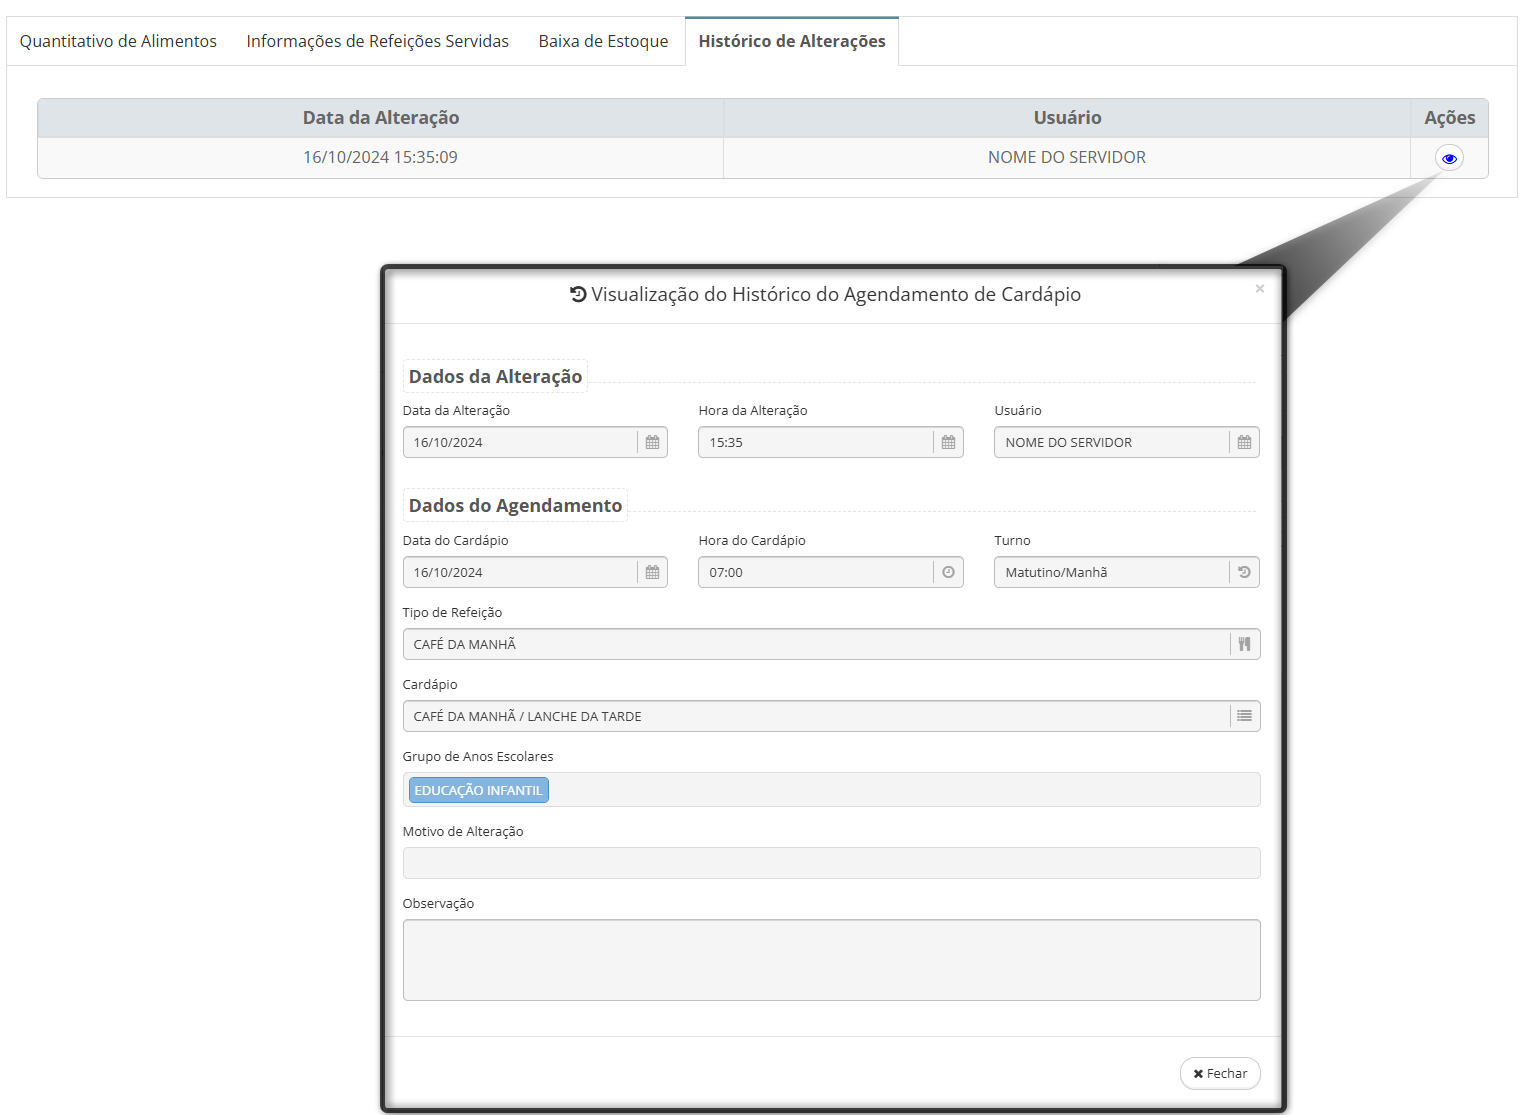Click the eye icon to view history
Image resolution: width=1530 pixels, height=1115 pixels.
[1449, 158]
